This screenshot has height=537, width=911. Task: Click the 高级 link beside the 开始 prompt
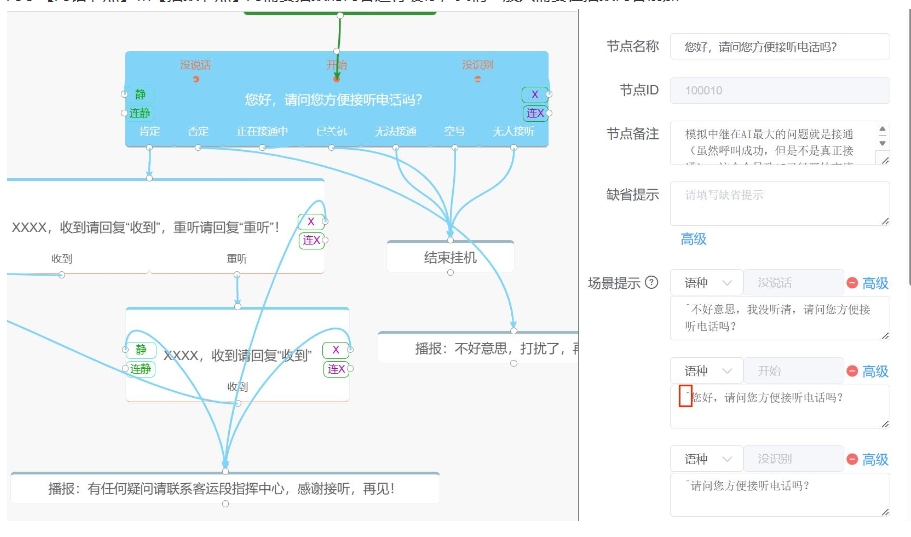tap(875, 371)
